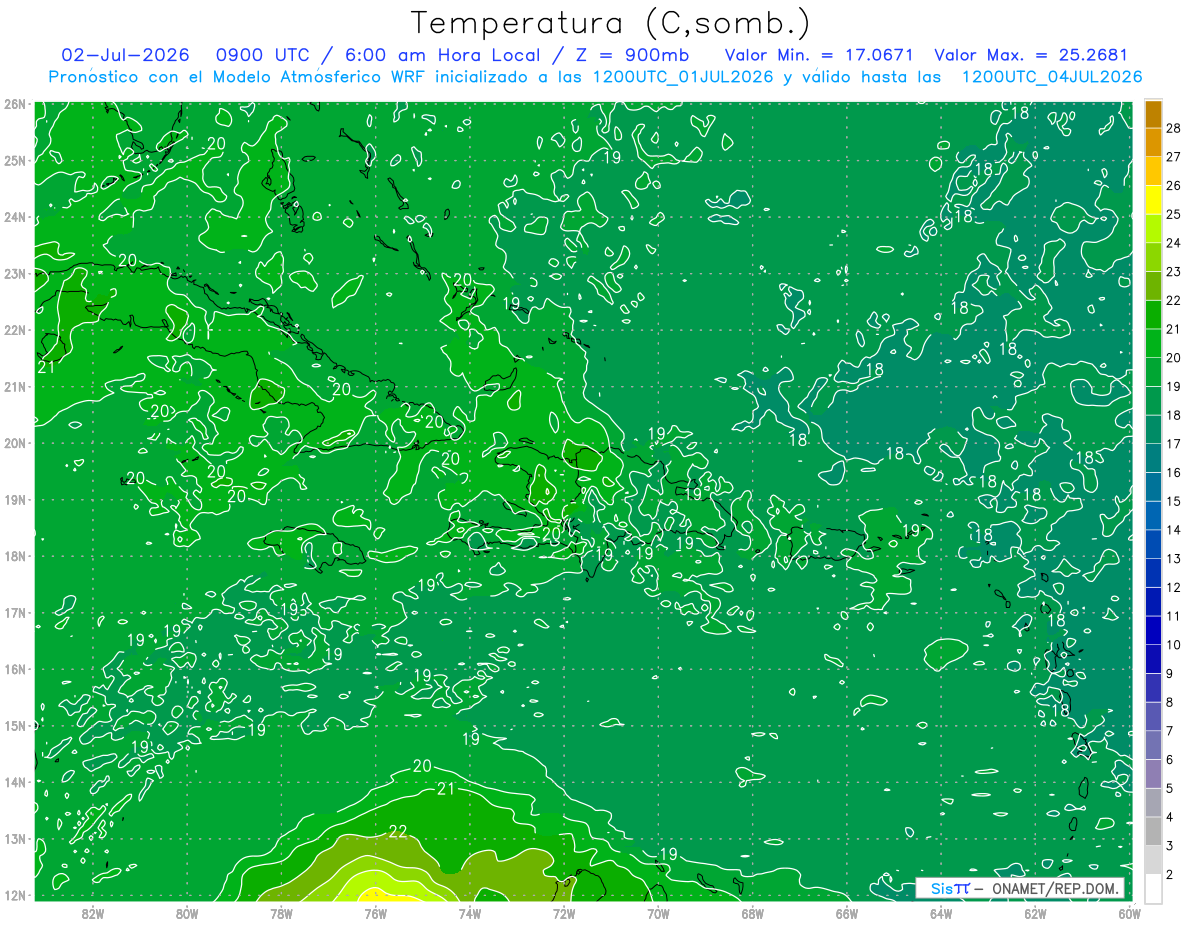Screen dimensions: 1200x927
Task: Select the colorbar legend value 15
Action: tap(1174, 501)
